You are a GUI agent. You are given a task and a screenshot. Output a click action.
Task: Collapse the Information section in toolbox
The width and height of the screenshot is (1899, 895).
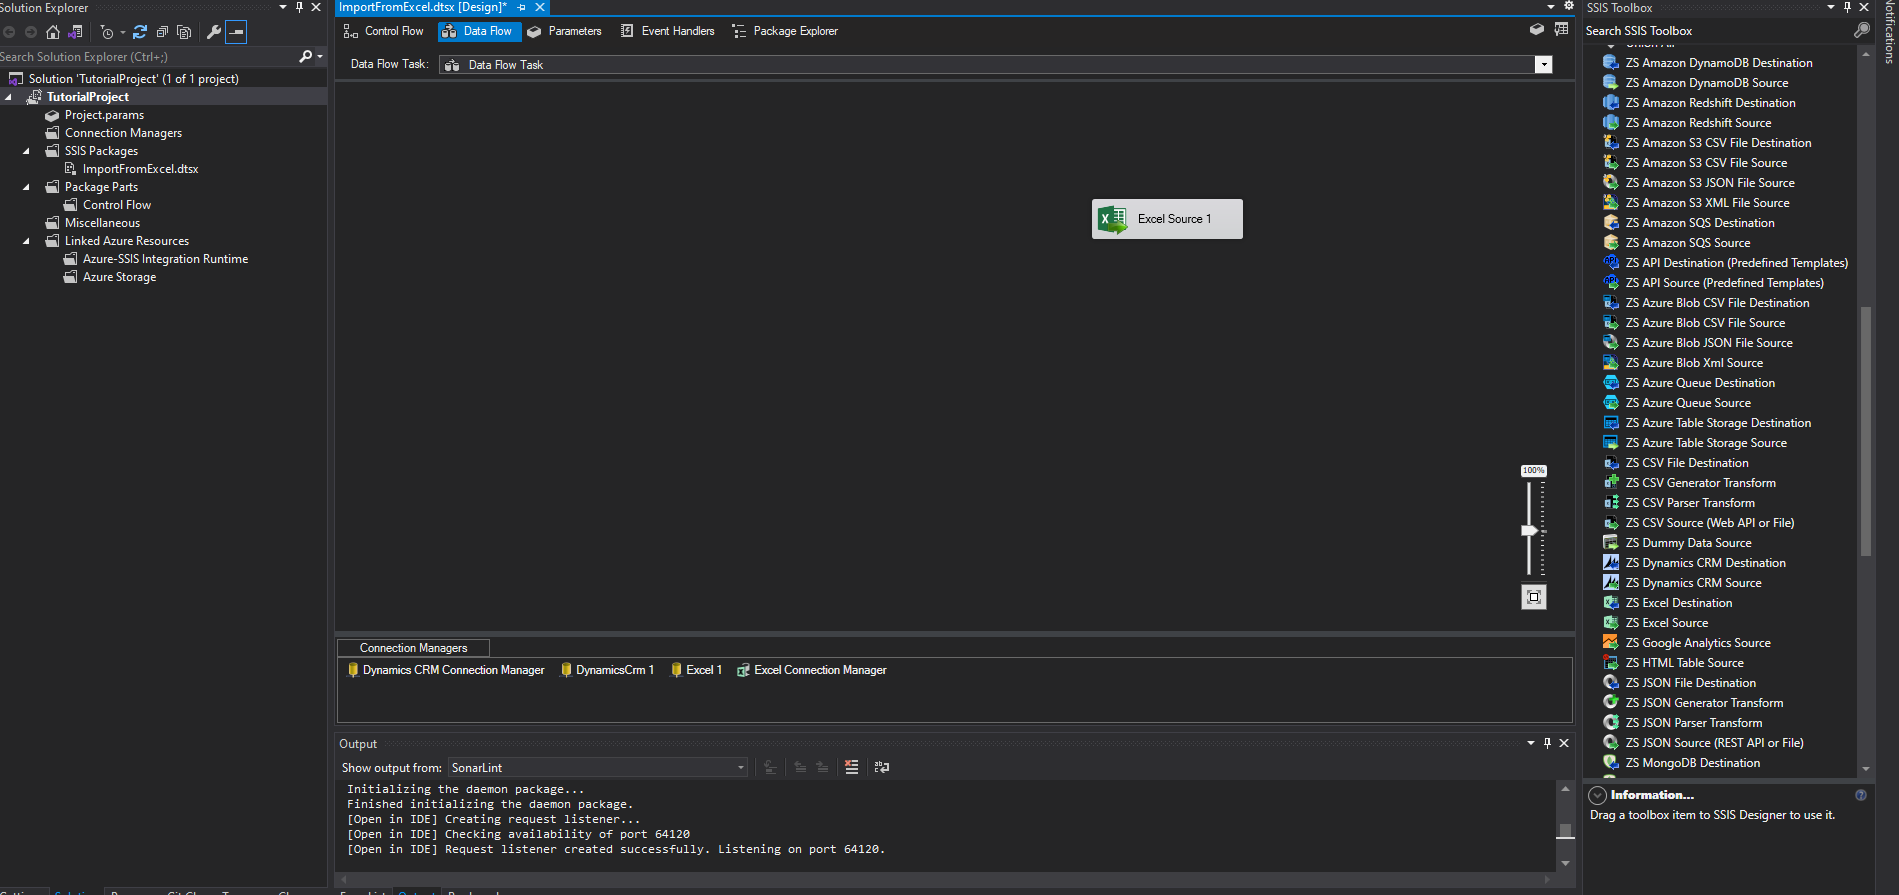pos(1598,795)
